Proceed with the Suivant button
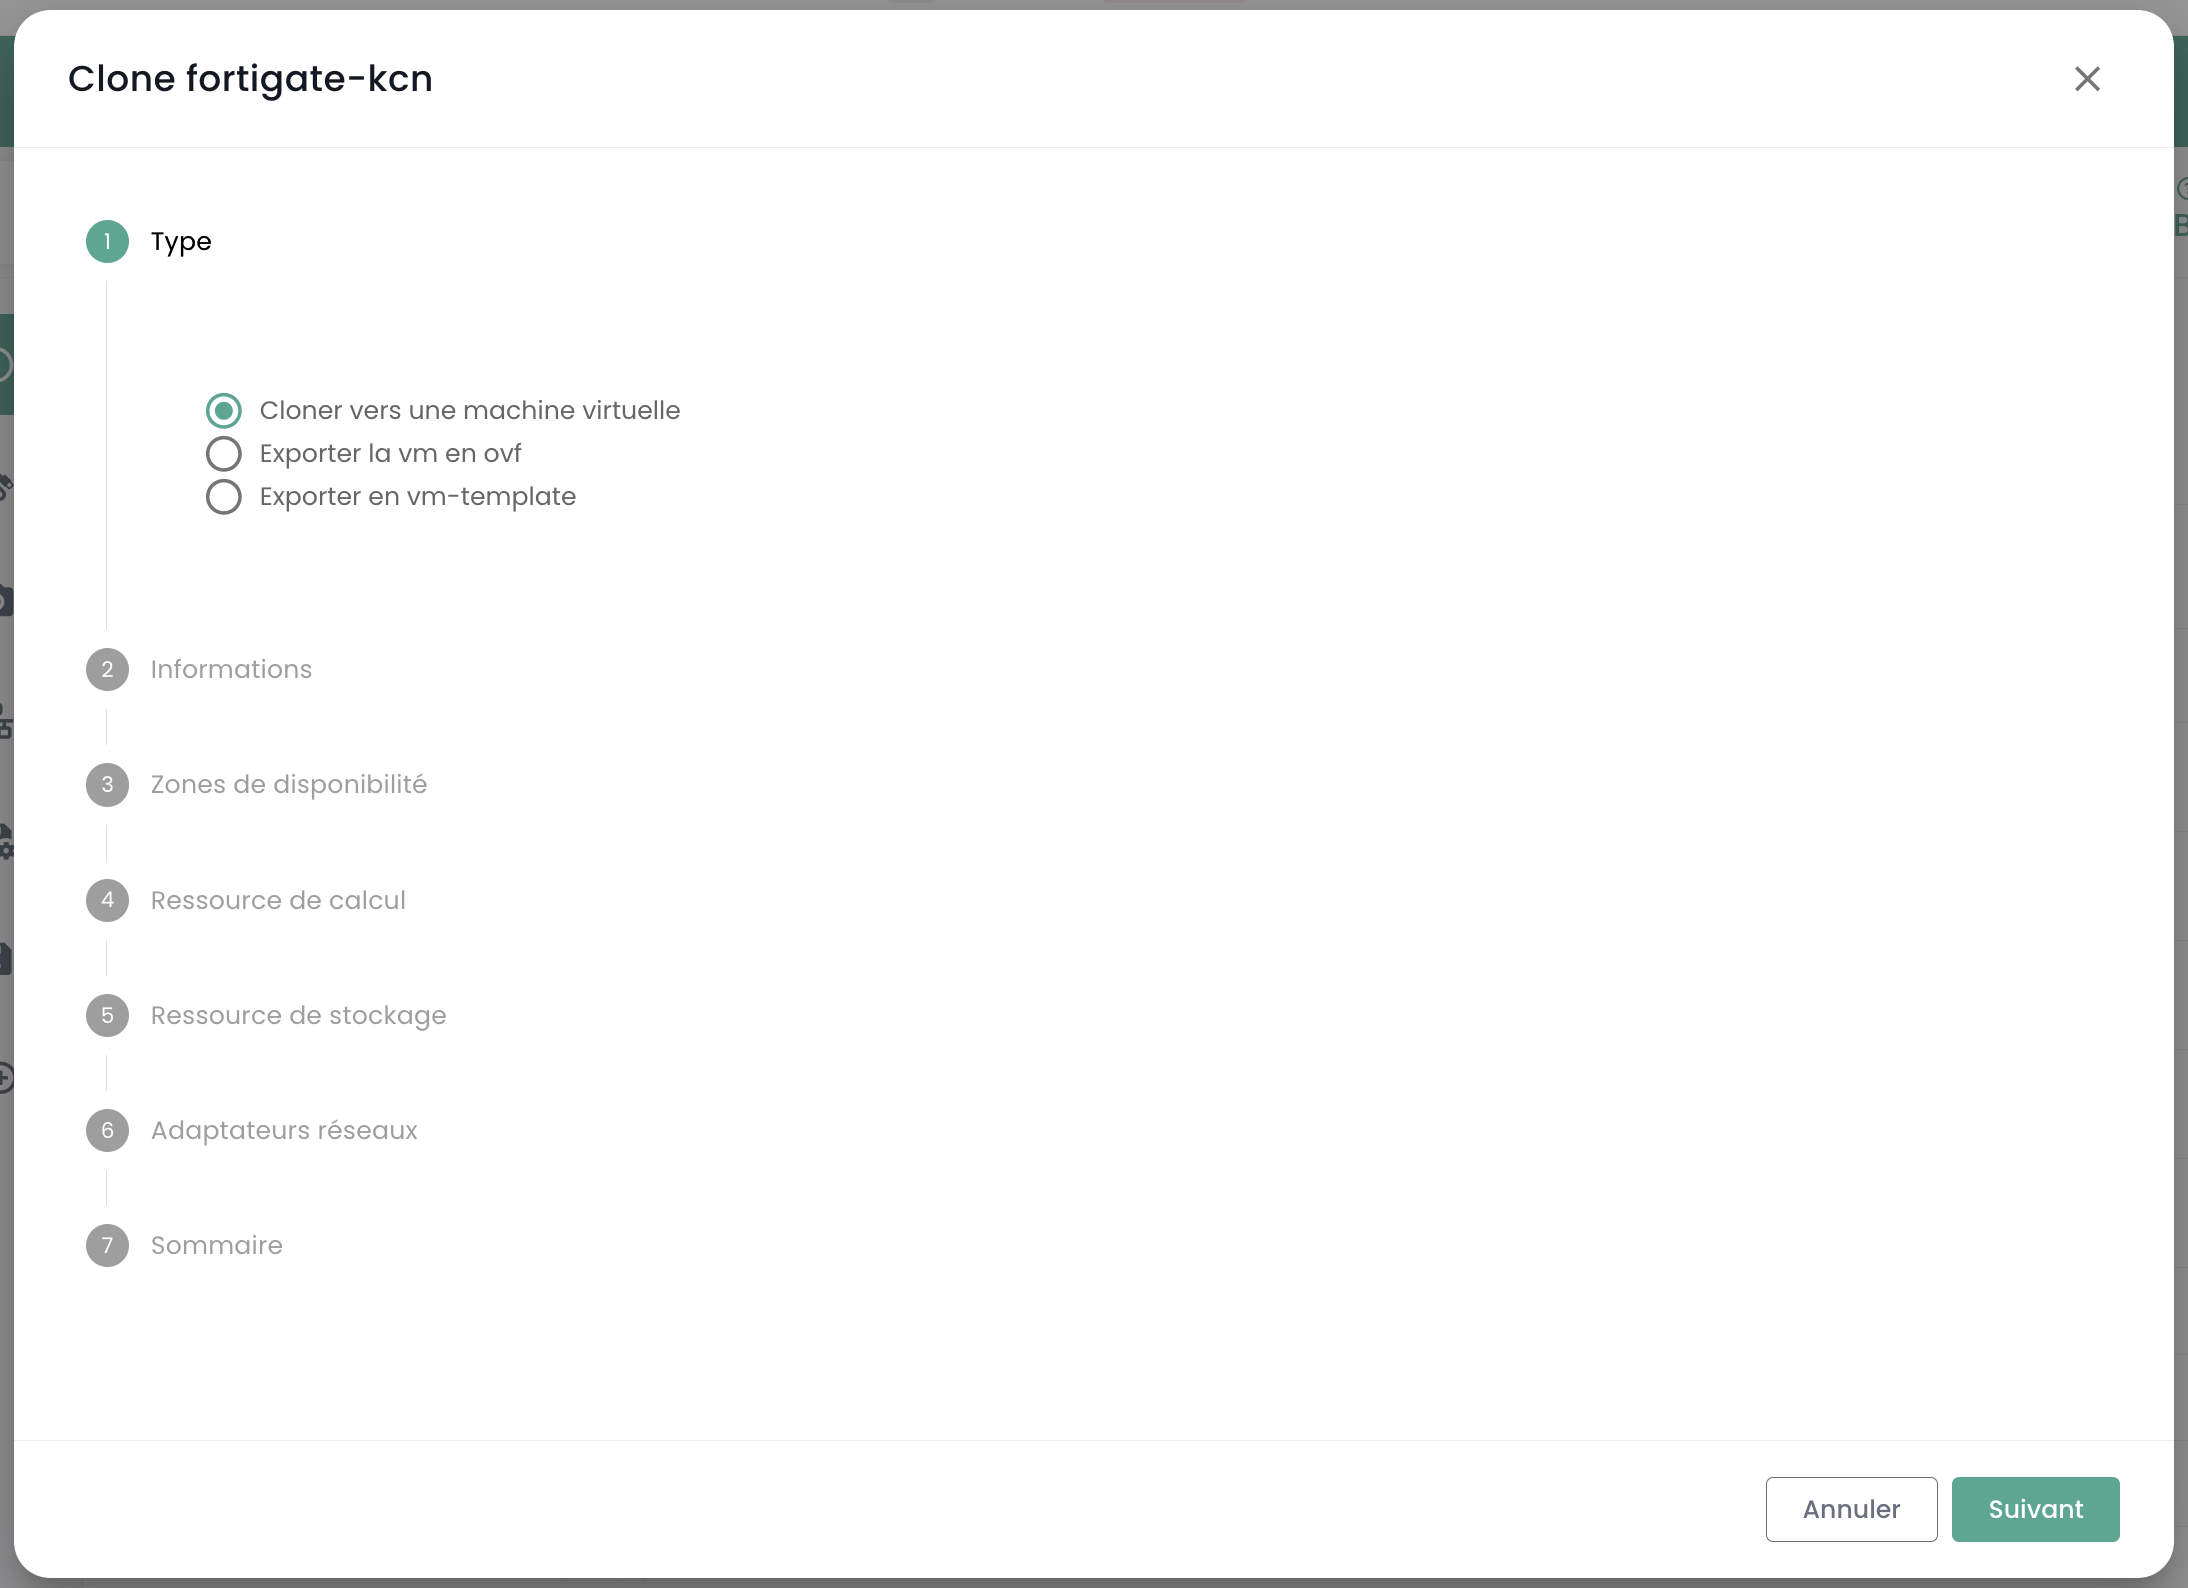 [x=2035, y=1509]
